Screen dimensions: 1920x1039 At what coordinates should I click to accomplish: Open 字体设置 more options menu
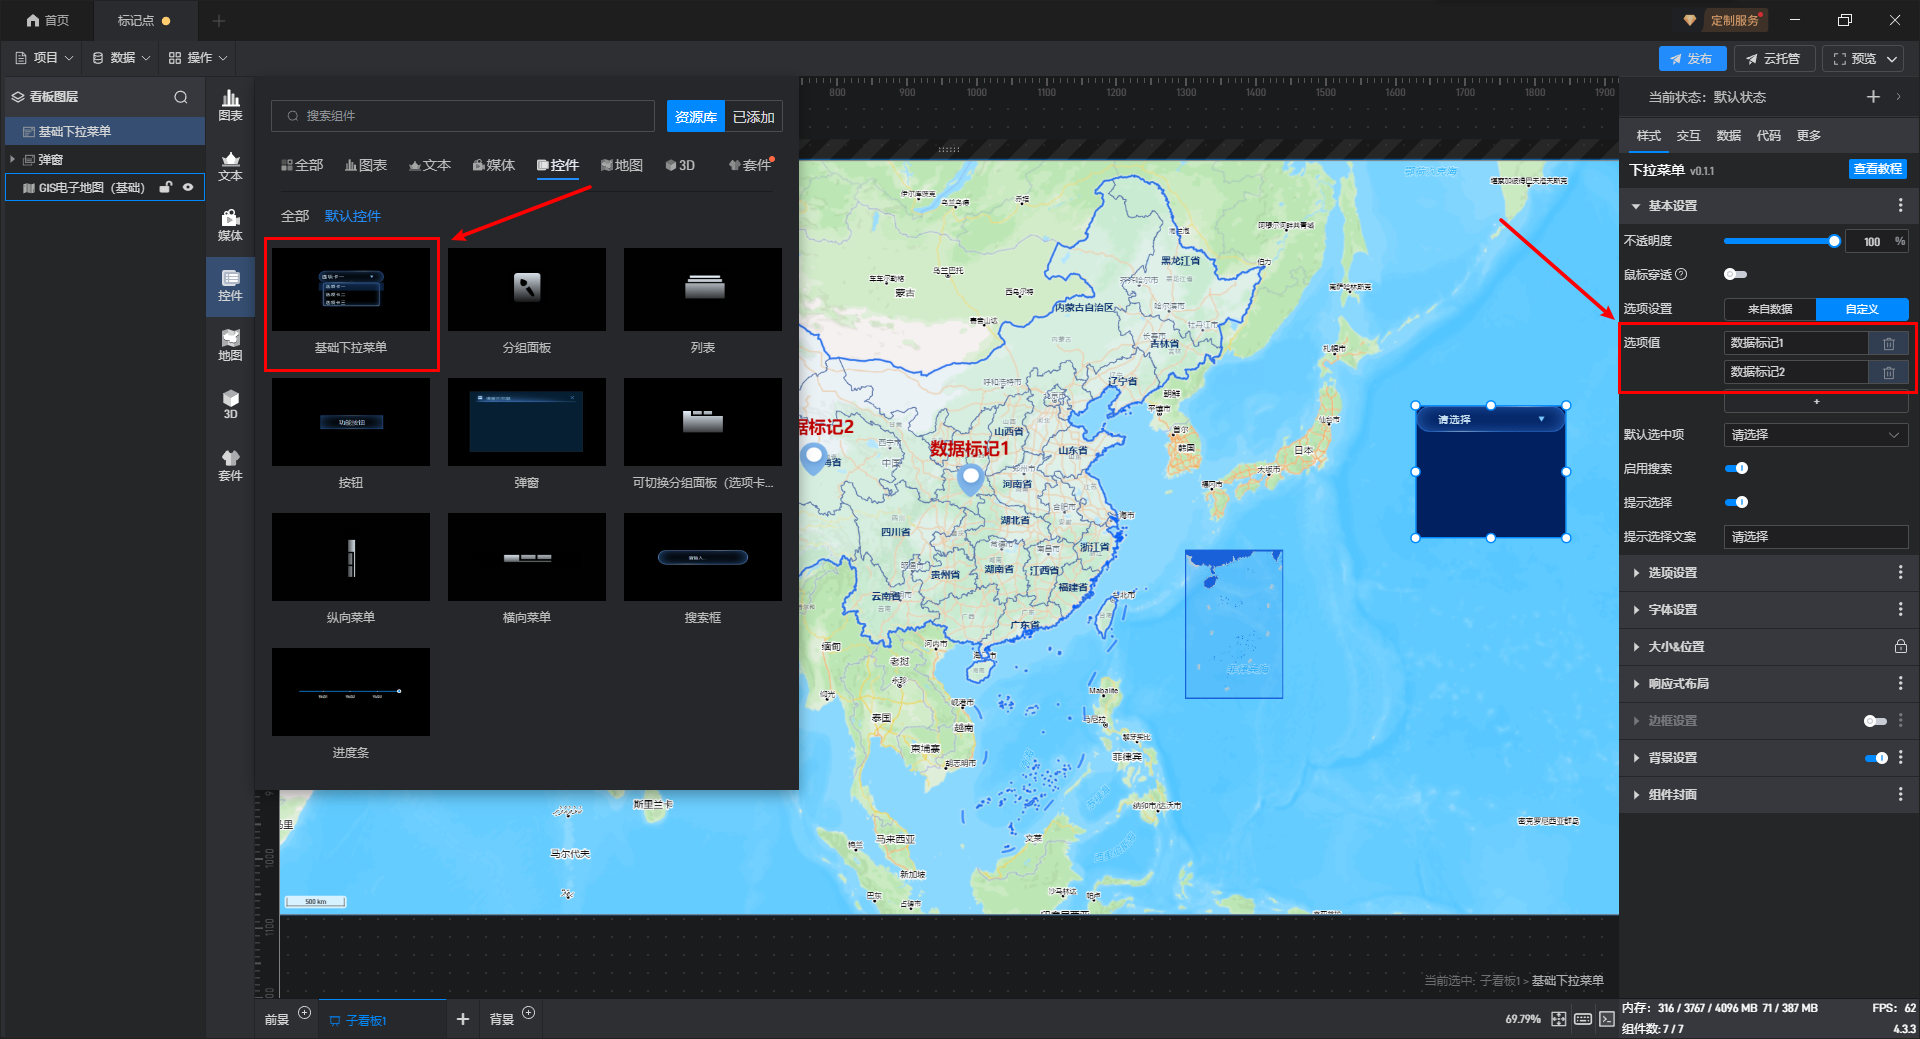(1900, 609)
